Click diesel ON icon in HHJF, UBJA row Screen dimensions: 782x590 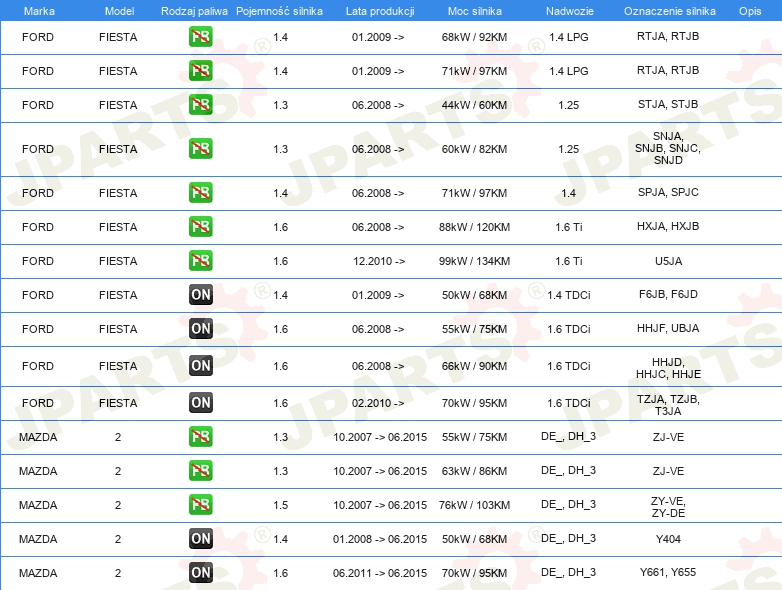pyautogui.click(x=200, y=329)
